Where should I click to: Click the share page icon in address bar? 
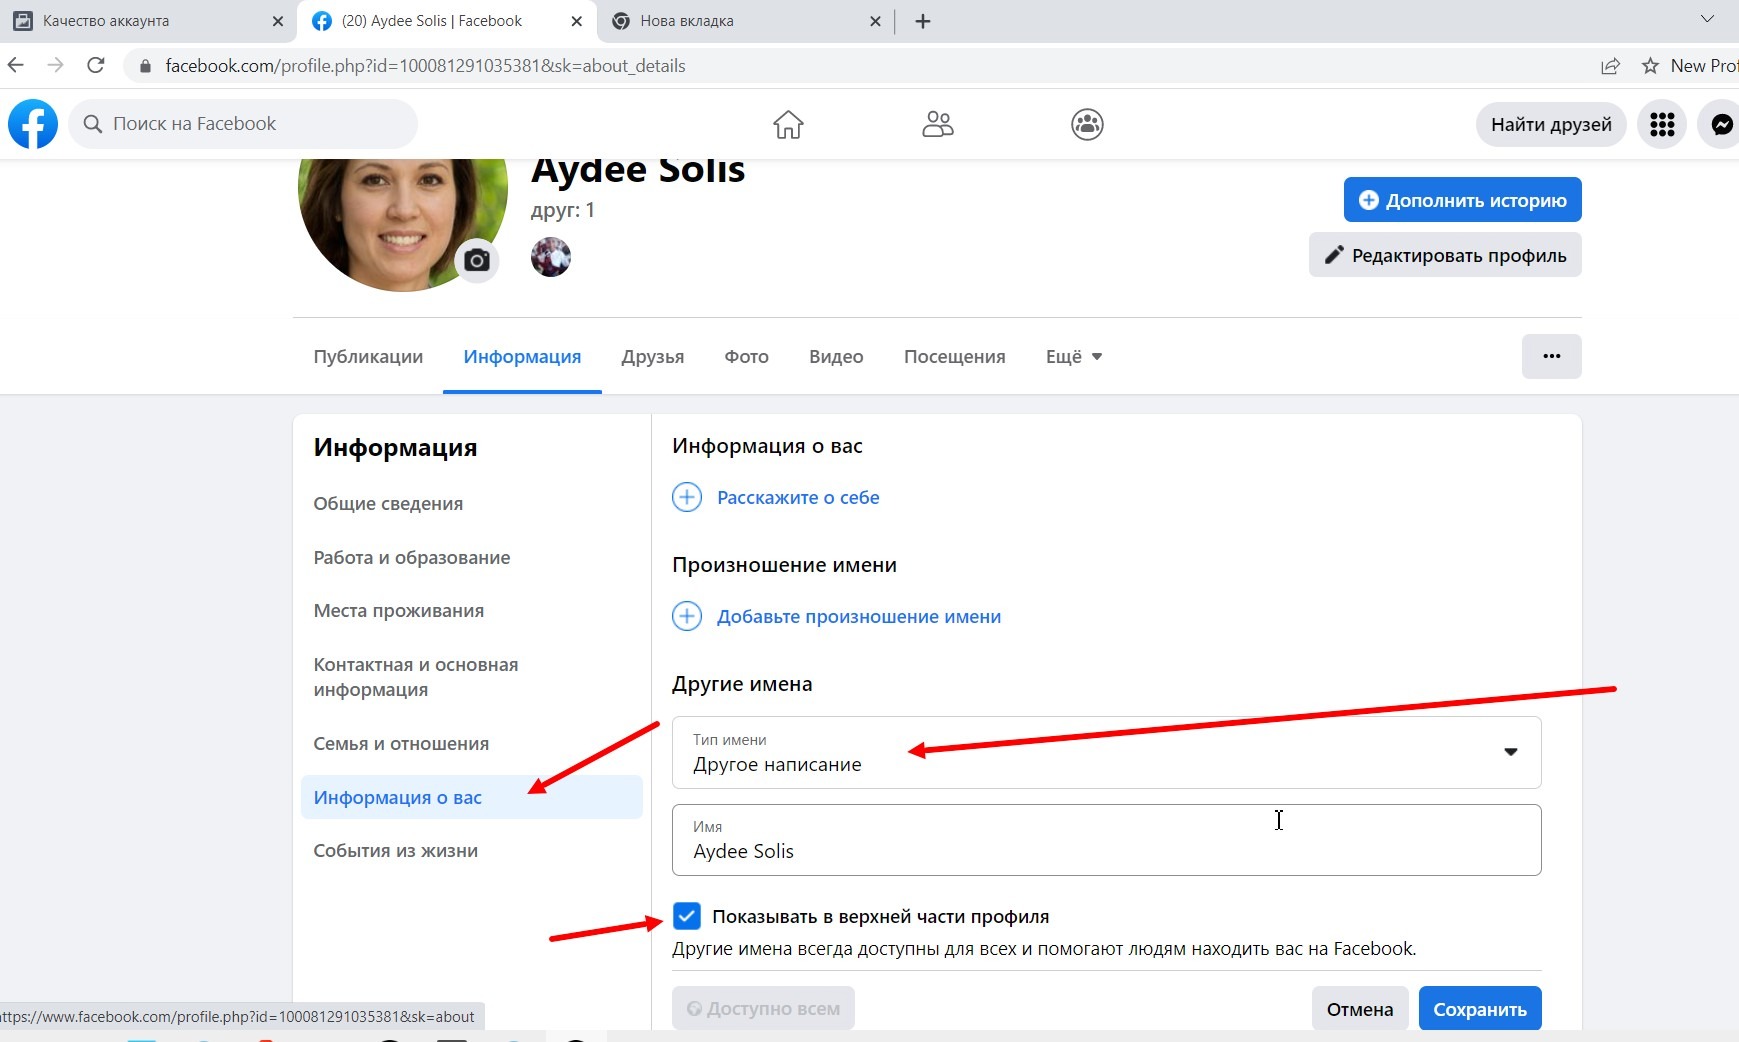point(1610,66)
